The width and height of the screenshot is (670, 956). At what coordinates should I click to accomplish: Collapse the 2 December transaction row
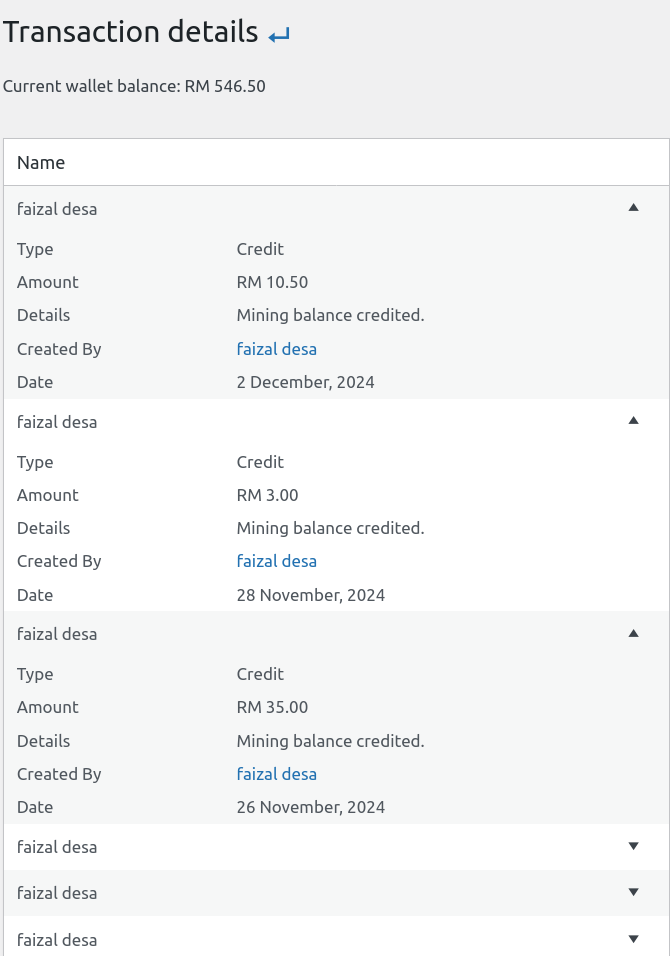click(632, 208)
